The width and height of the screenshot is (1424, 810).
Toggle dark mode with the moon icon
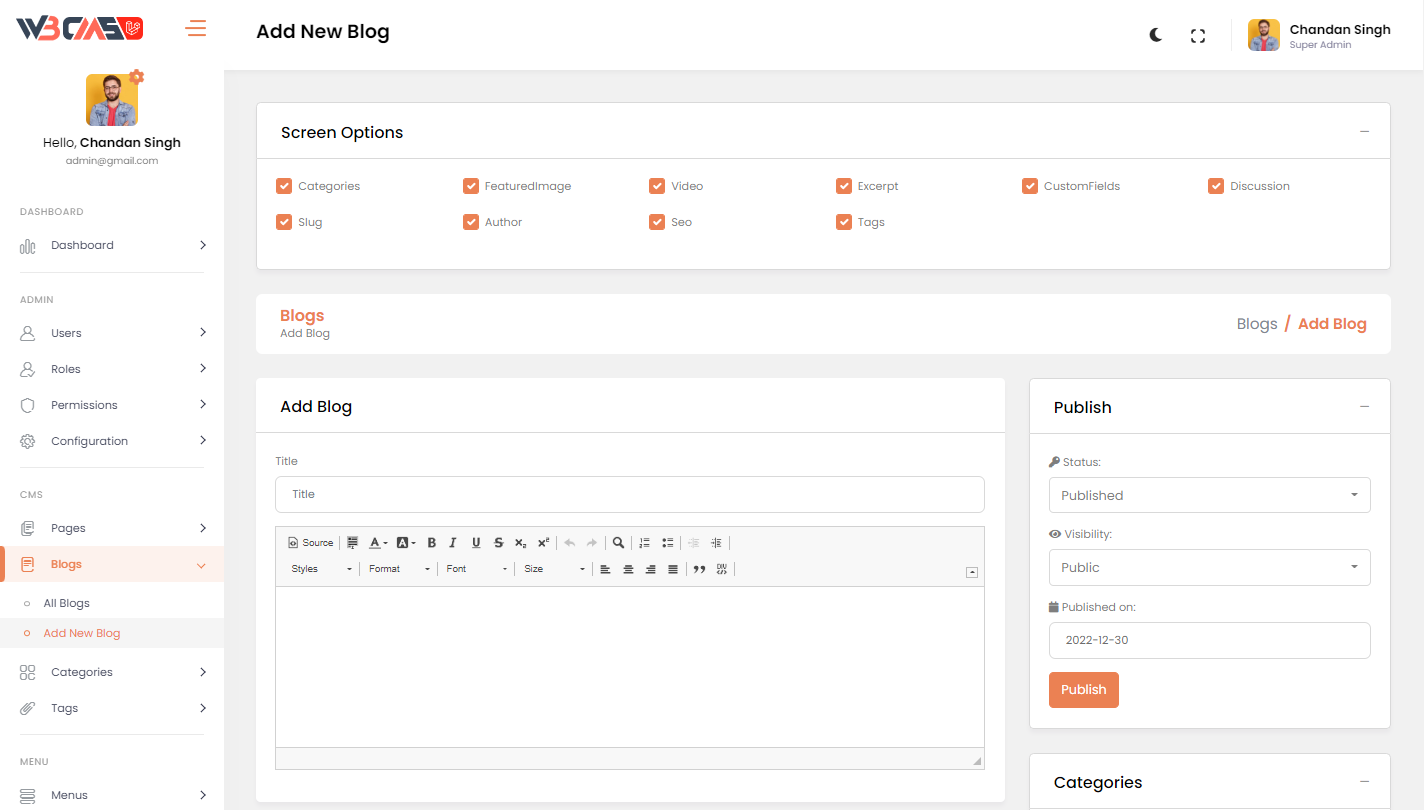tap(1156, 35)
